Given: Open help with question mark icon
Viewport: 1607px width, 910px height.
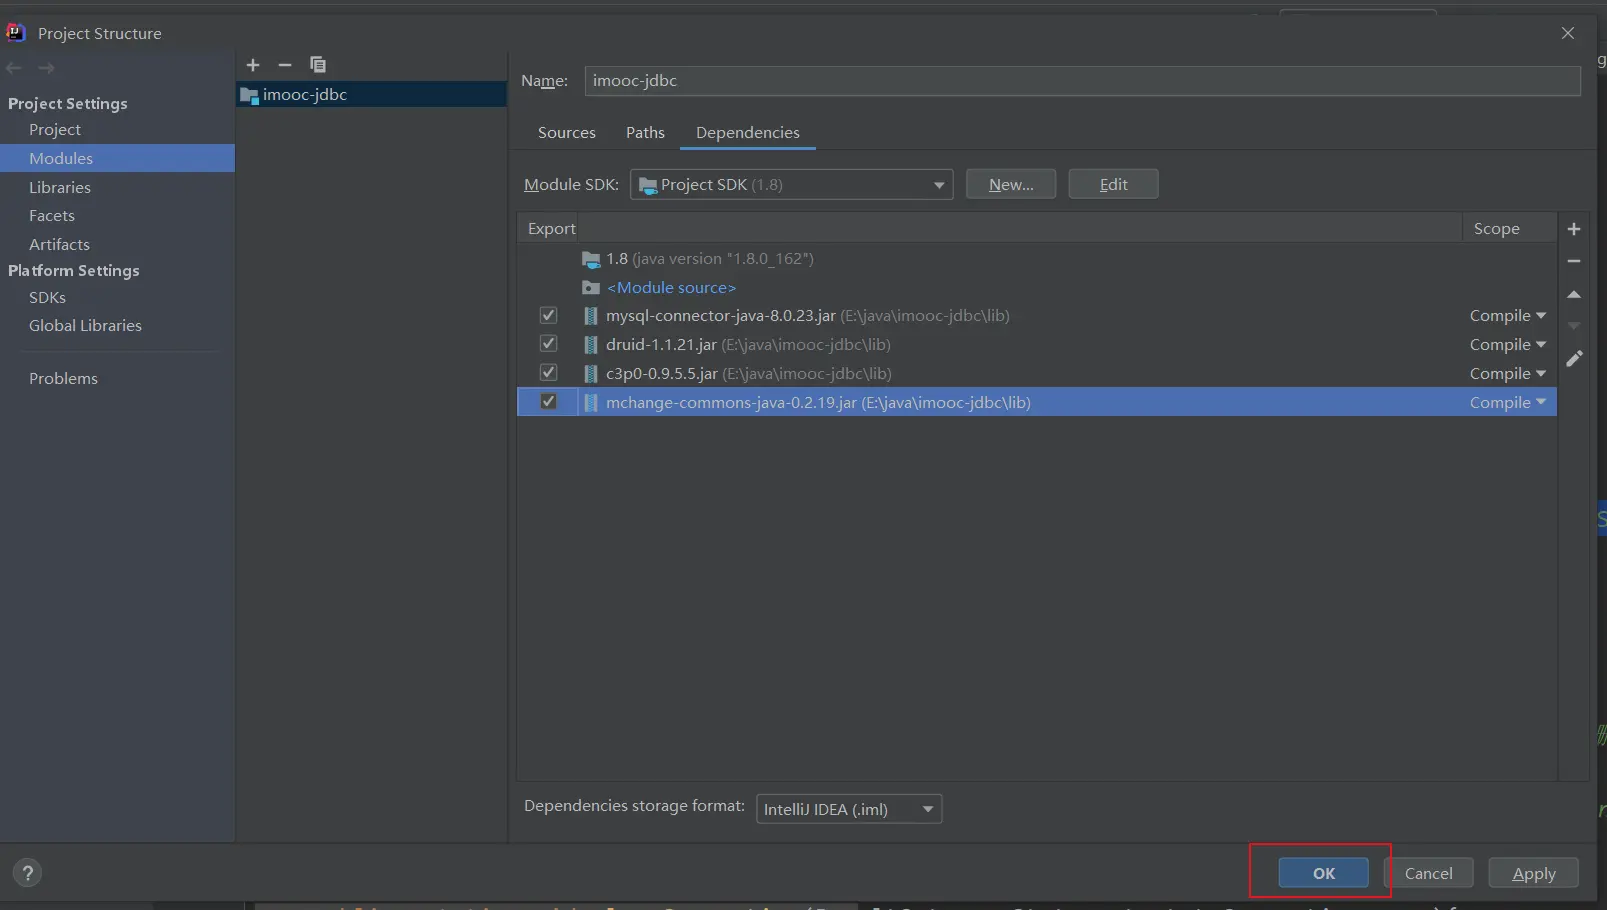Looking at the screenshot, I should [27, 873].
